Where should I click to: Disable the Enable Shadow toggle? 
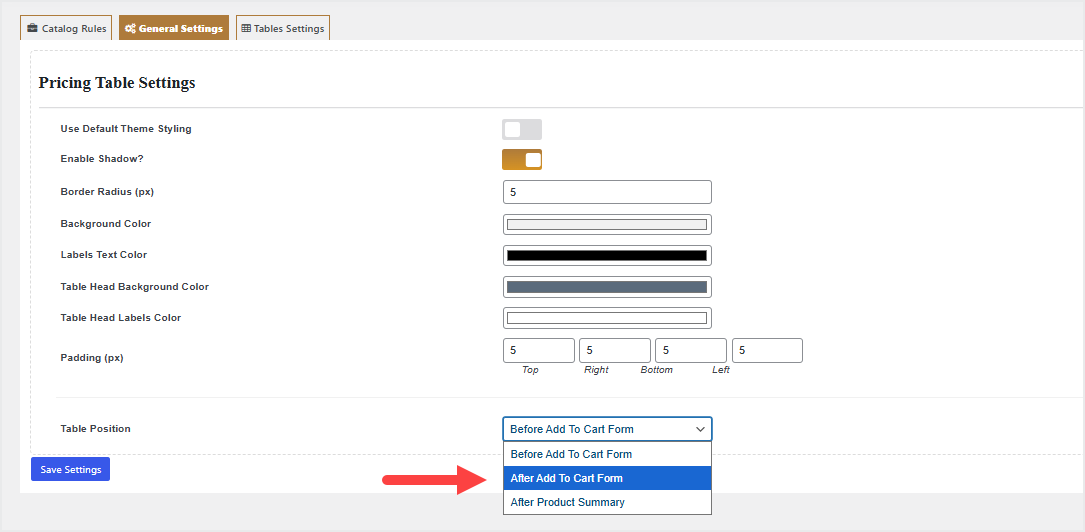click(521, 160)
